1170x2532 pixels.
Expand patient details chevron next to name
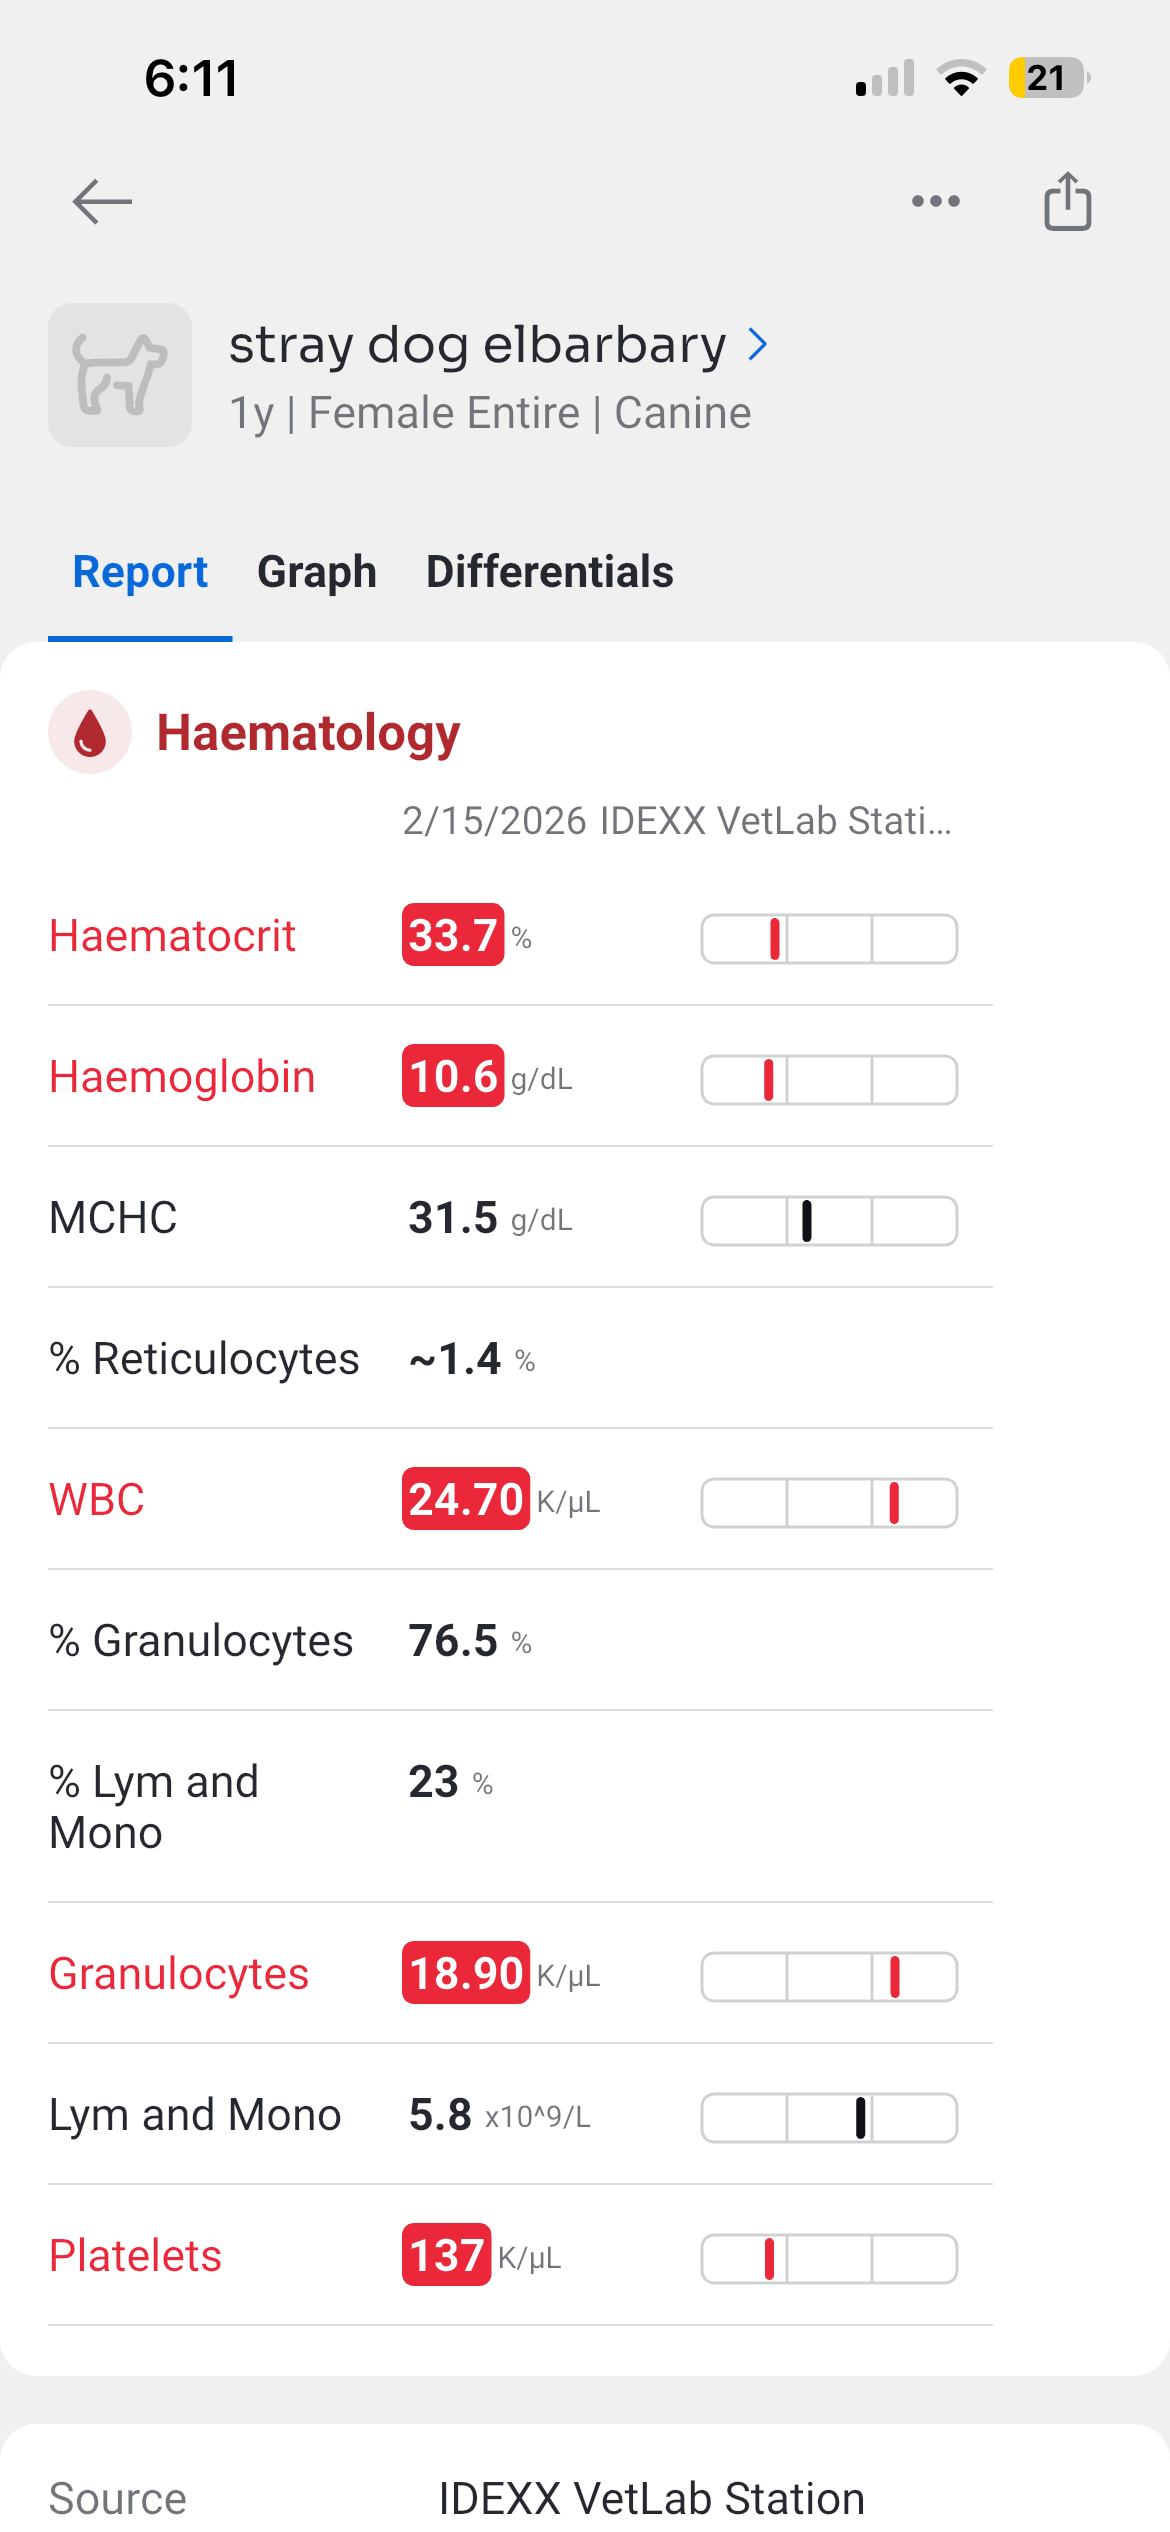(x=758, y=345)
